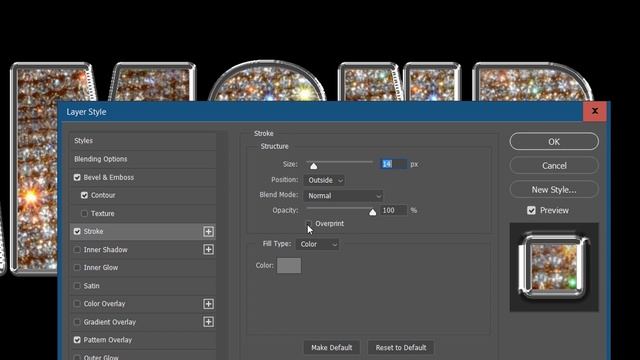Toggle the Contour checkbox

click(x=84, y=196)
